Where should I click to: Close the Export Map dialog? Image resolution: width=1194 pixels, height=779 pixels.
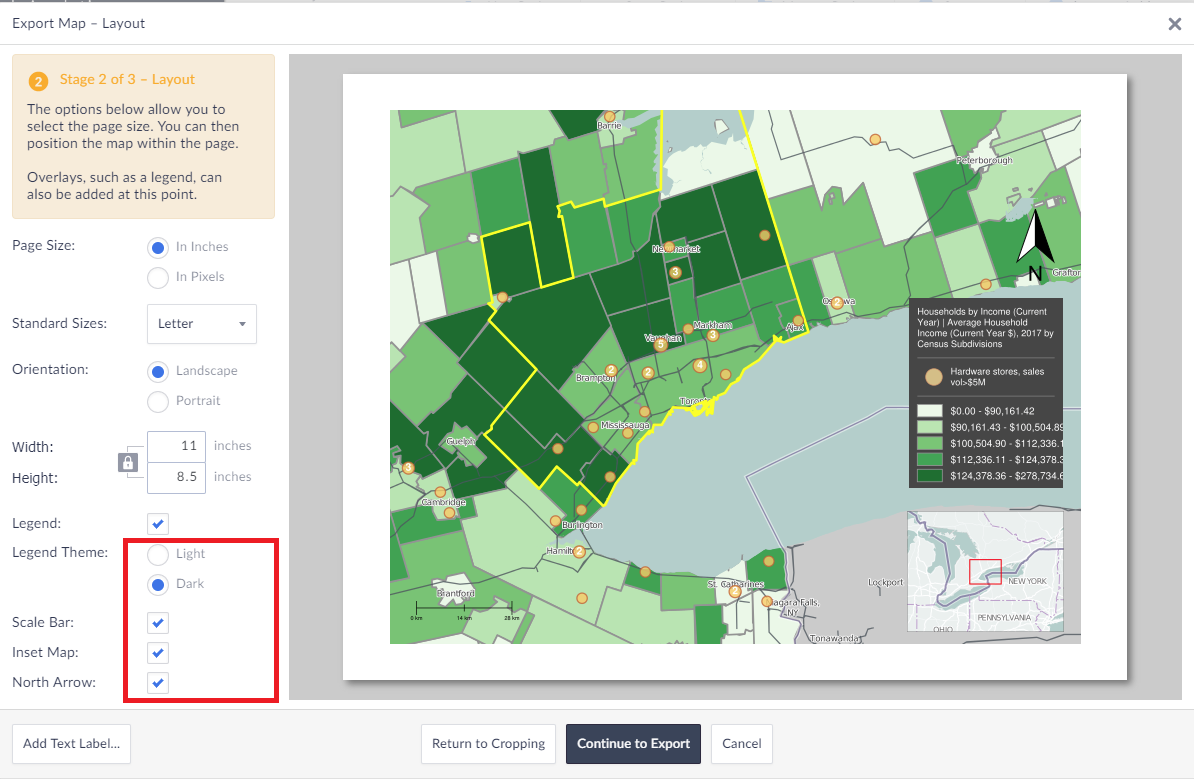[1175, 24]
